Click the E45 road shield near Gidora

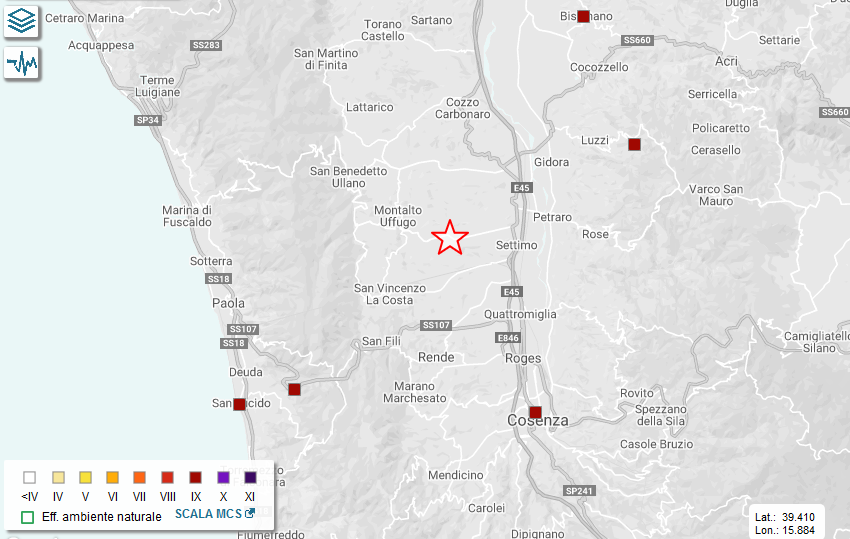pyautogui.click(x=520, y=188)
